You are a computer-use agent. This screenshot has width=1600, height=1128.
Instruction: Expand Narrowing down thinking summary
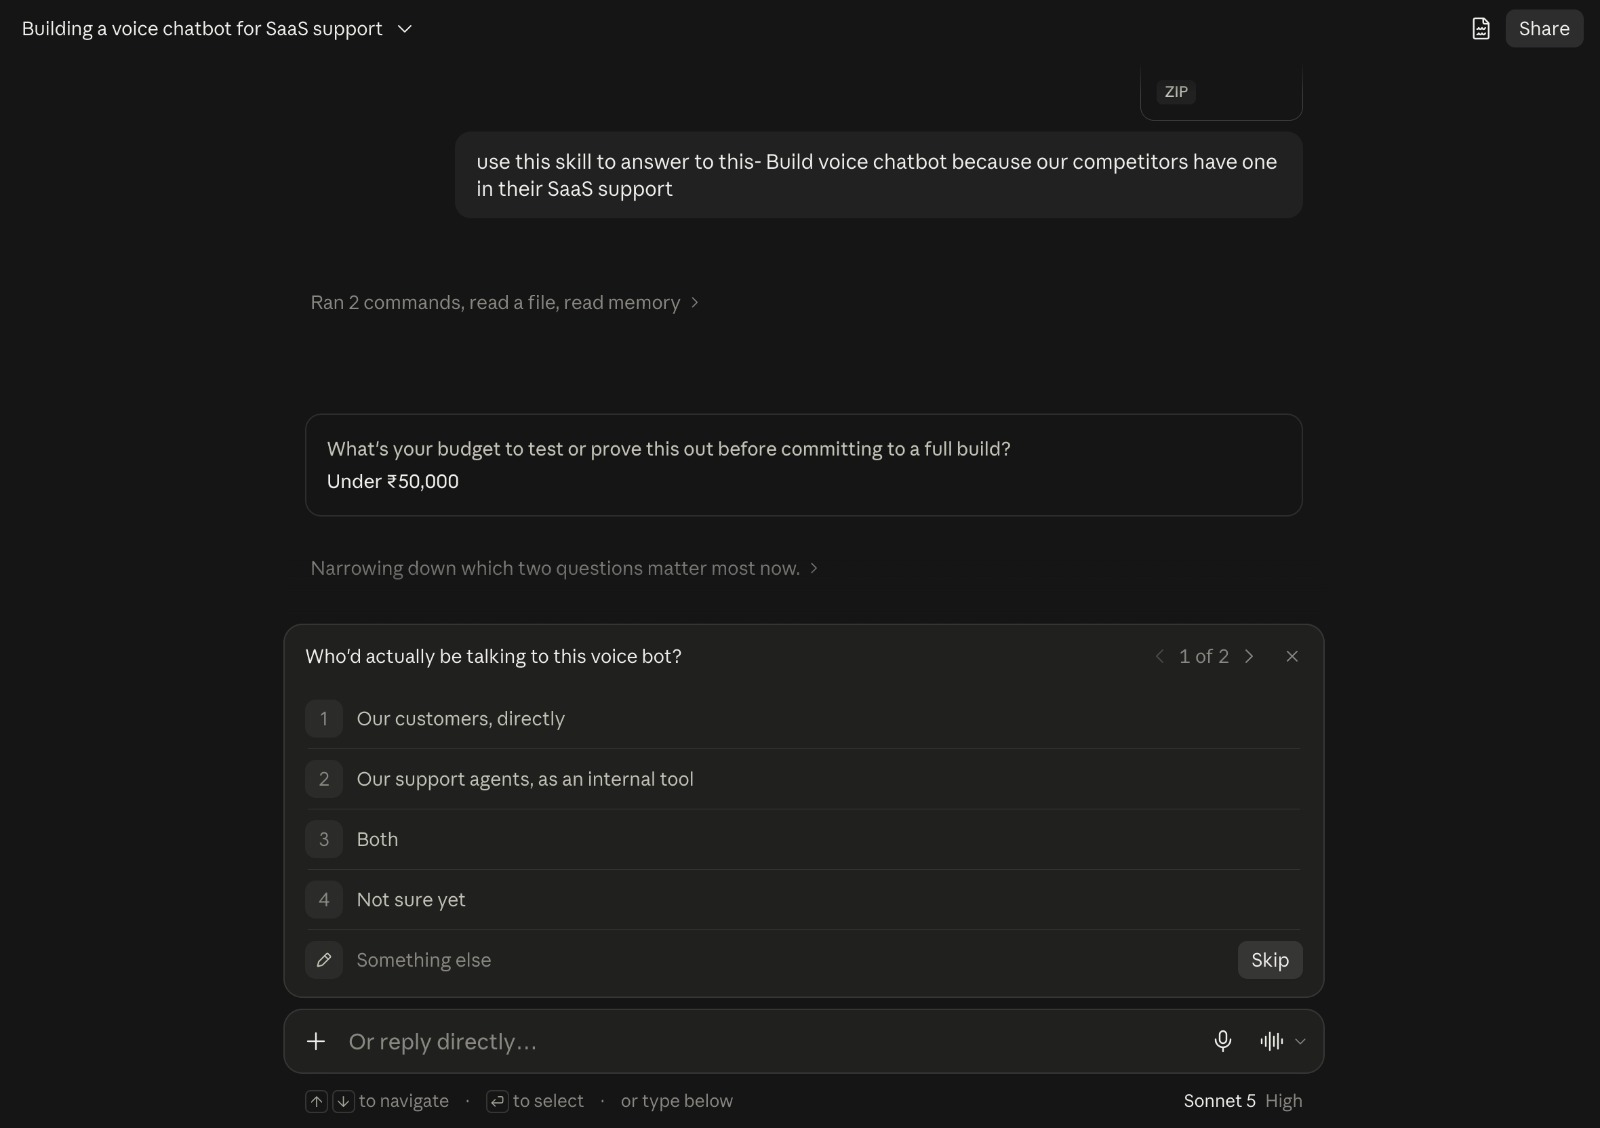pyautogui.click(x=565, y=568)
